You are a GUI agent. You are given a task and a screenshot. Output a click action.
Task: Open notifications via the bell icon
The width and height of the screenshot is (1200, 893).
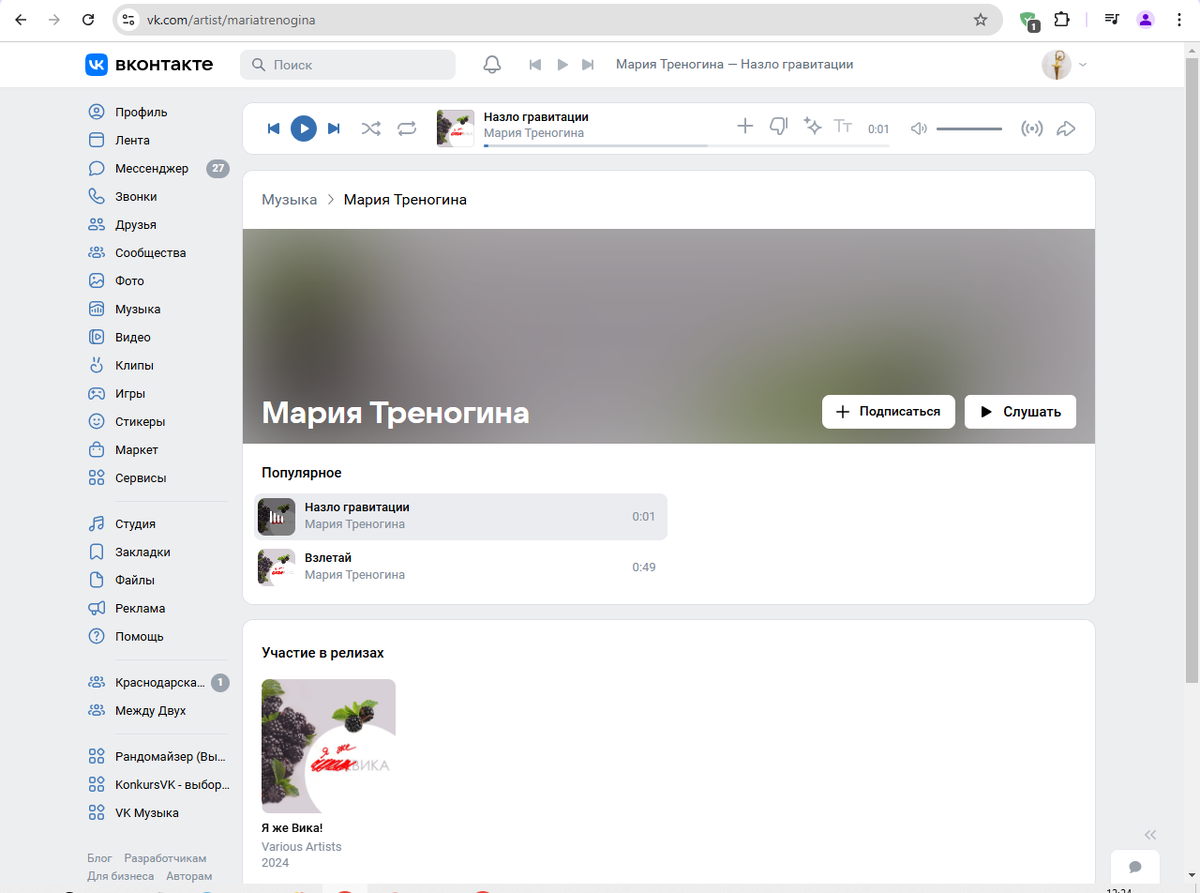pos(491,63)
